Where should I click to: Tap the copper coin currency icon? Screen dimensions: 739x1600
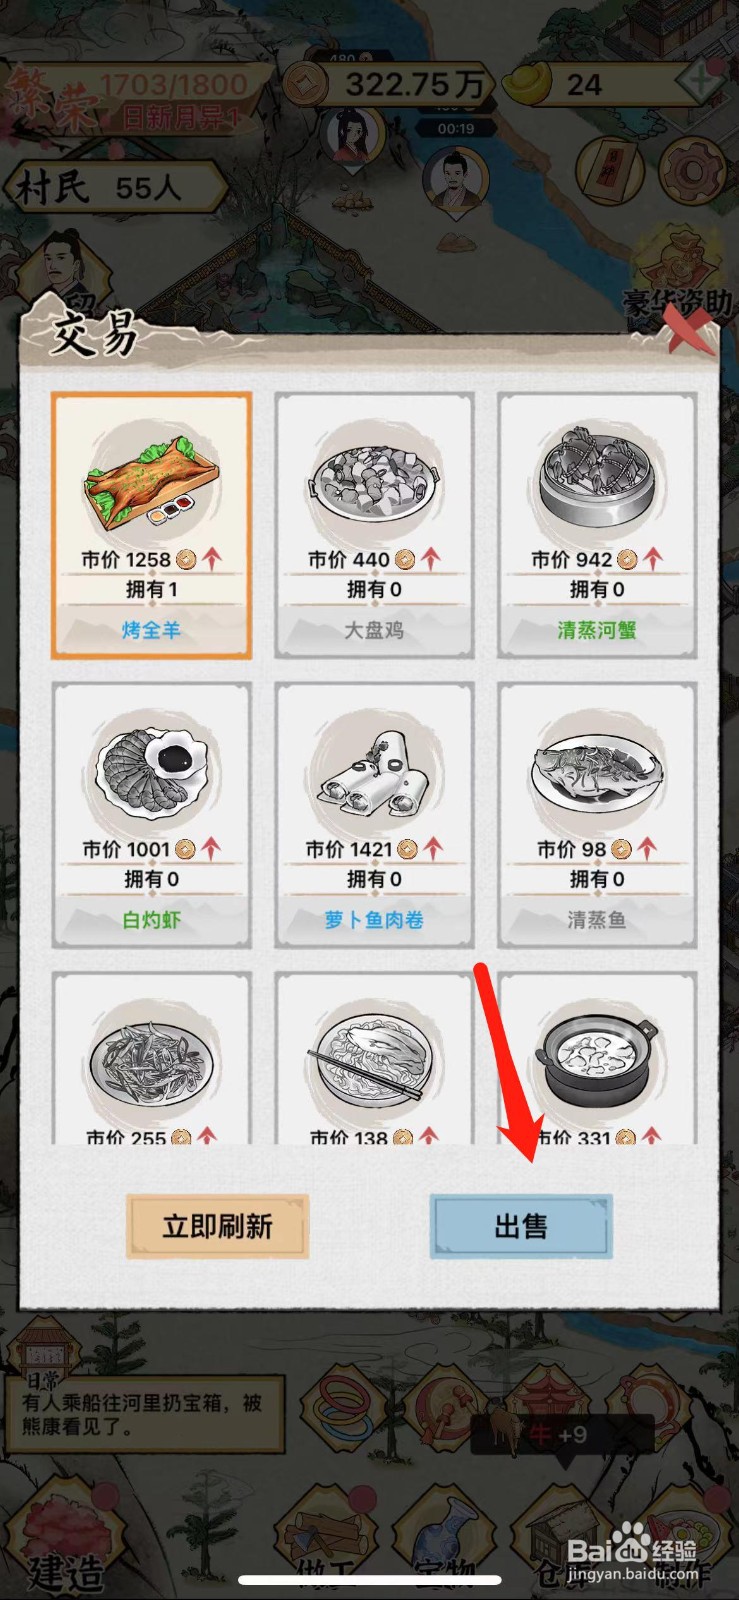point(307,84)
